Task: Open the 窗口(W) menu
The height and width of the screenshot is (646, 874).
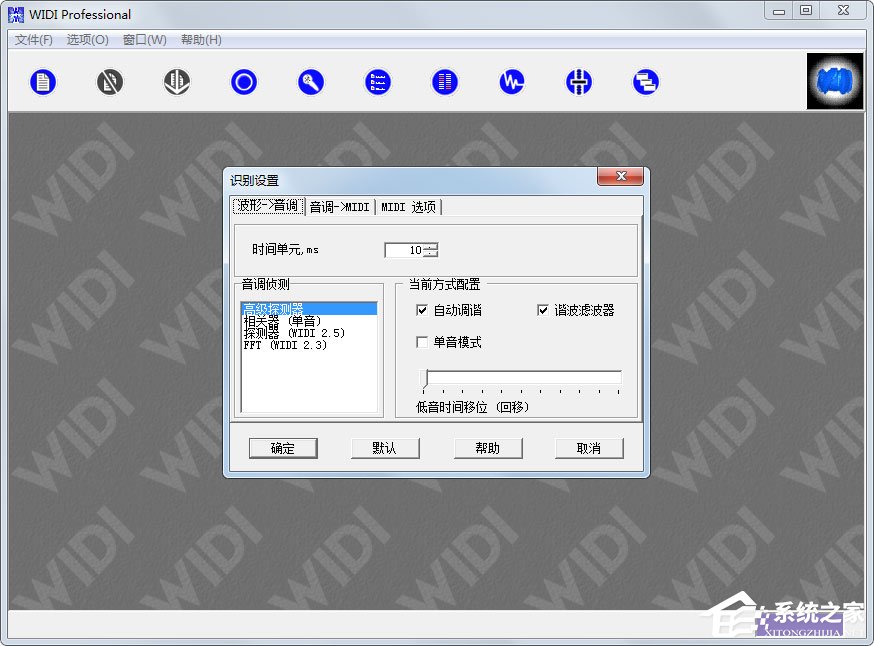Action: pyautogui.click(x=144, y=40)
